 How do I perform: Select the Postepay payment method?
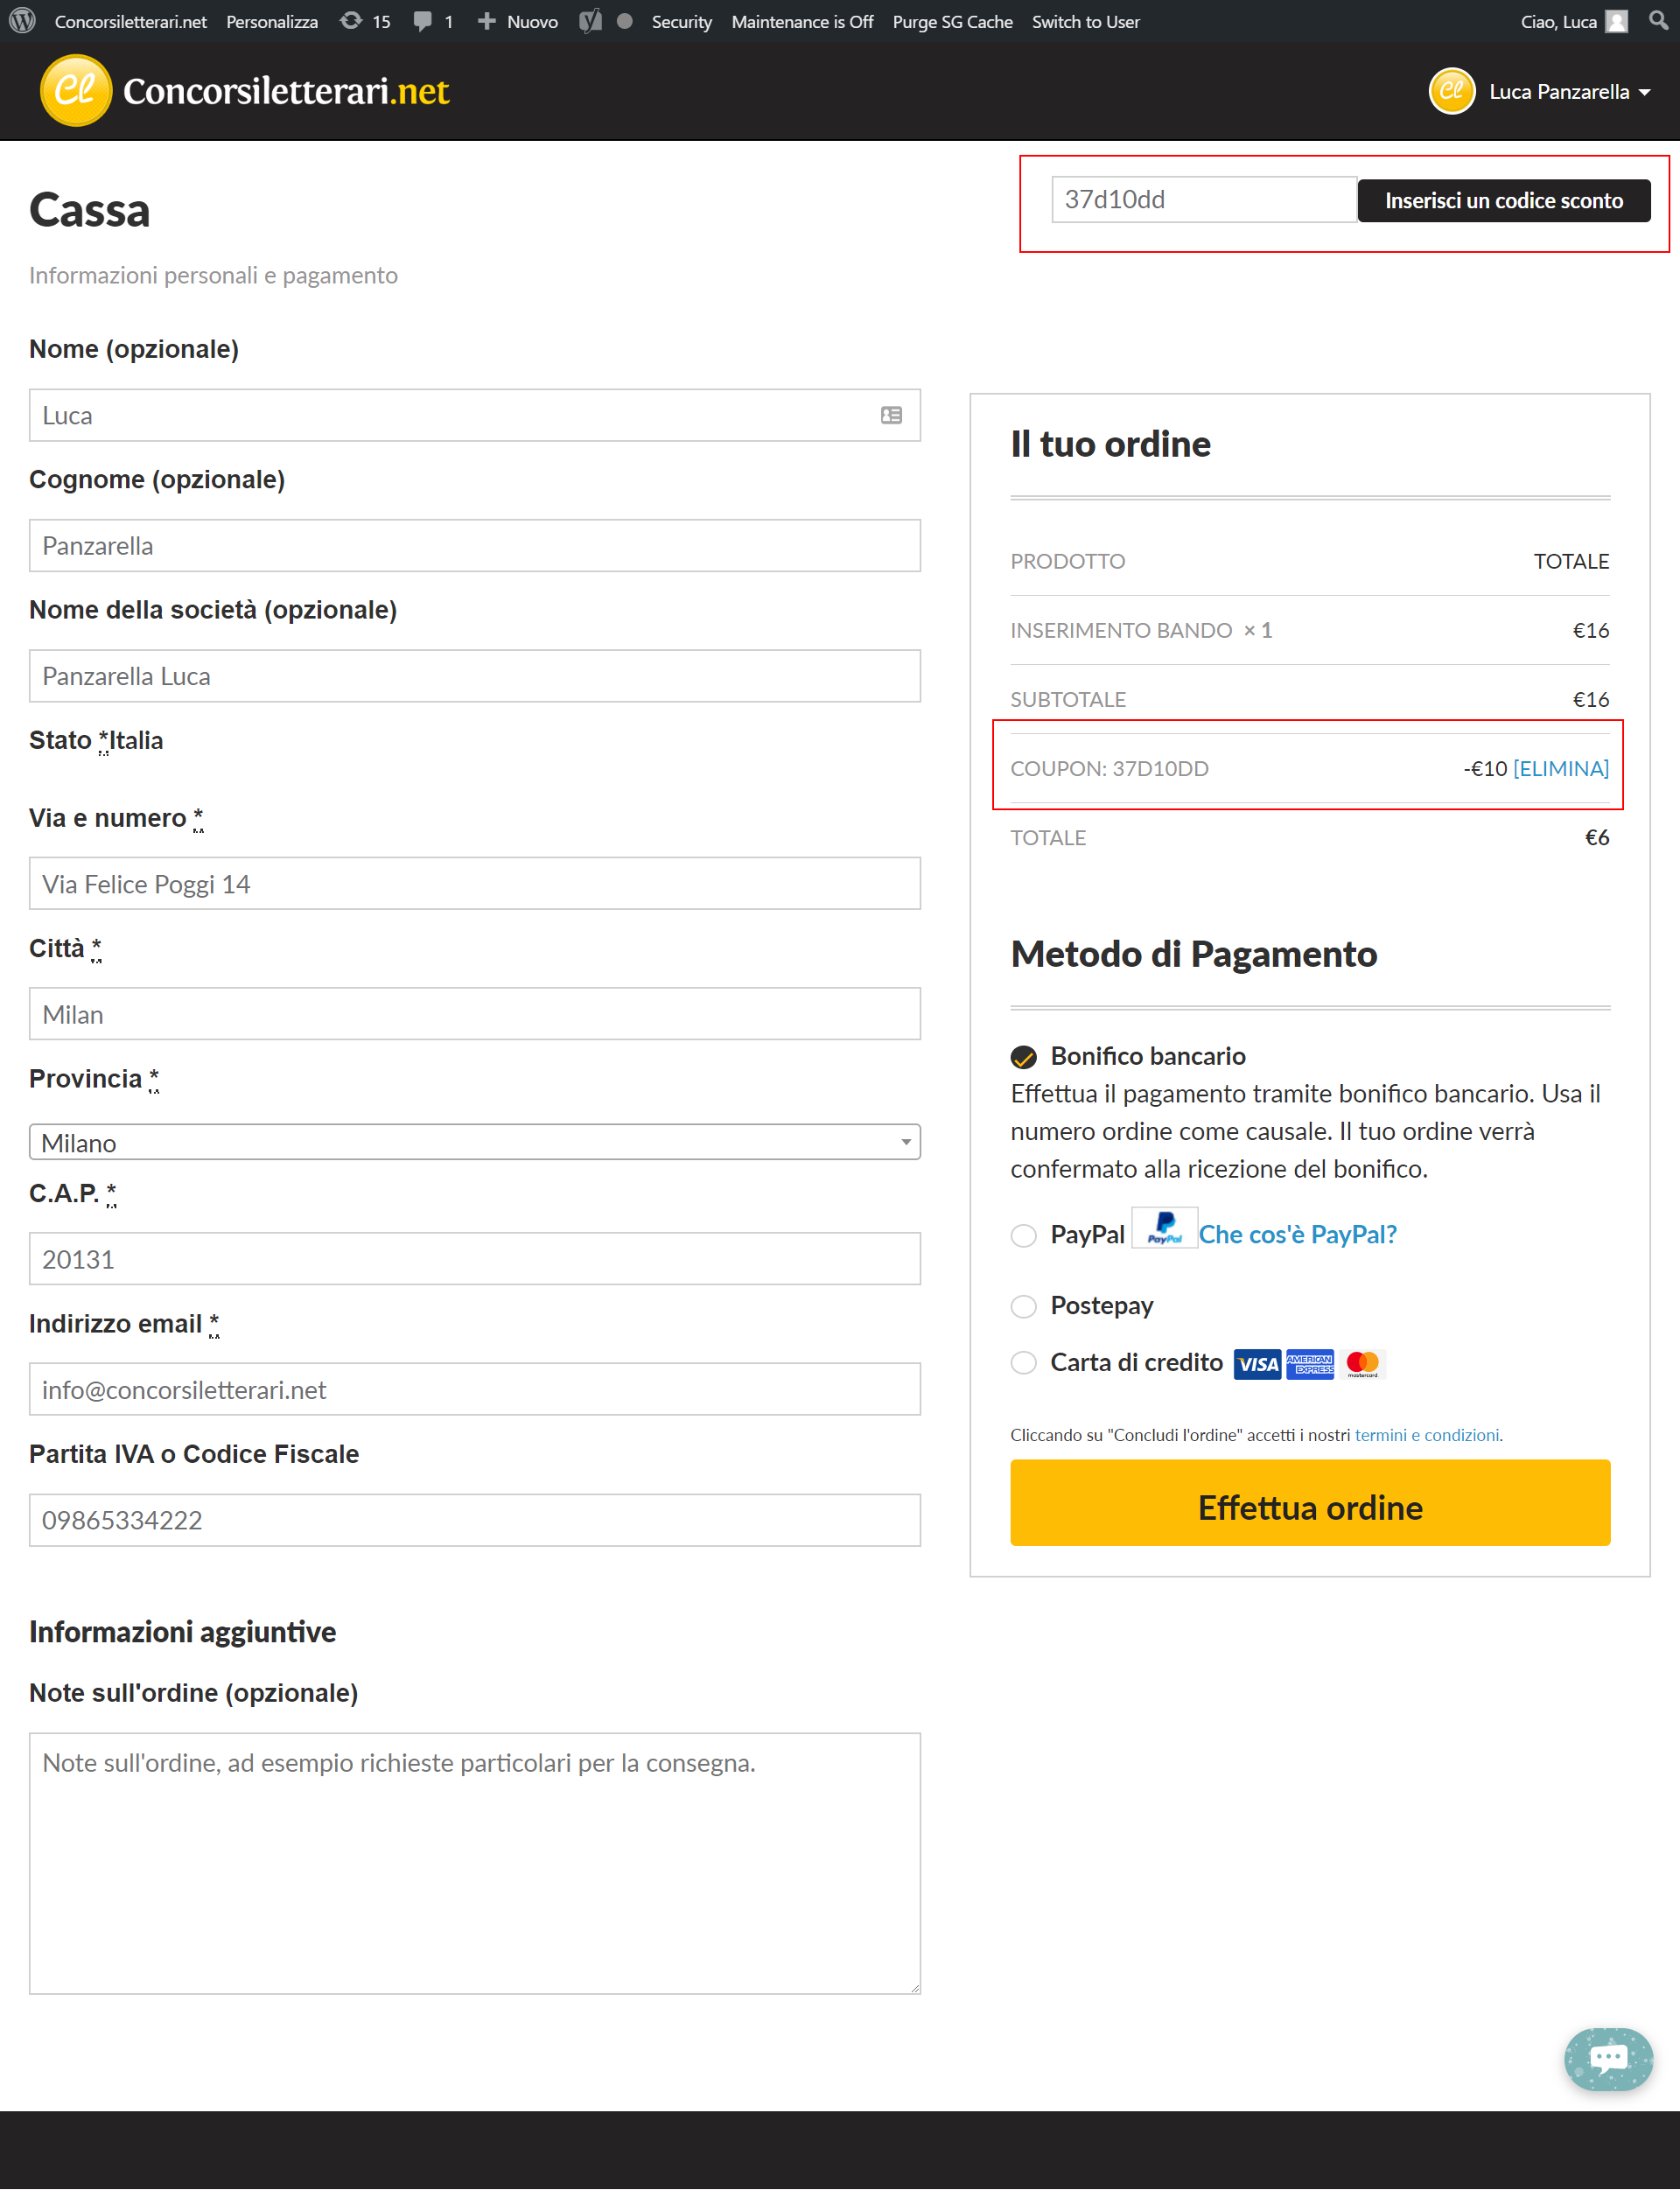1023,1306
